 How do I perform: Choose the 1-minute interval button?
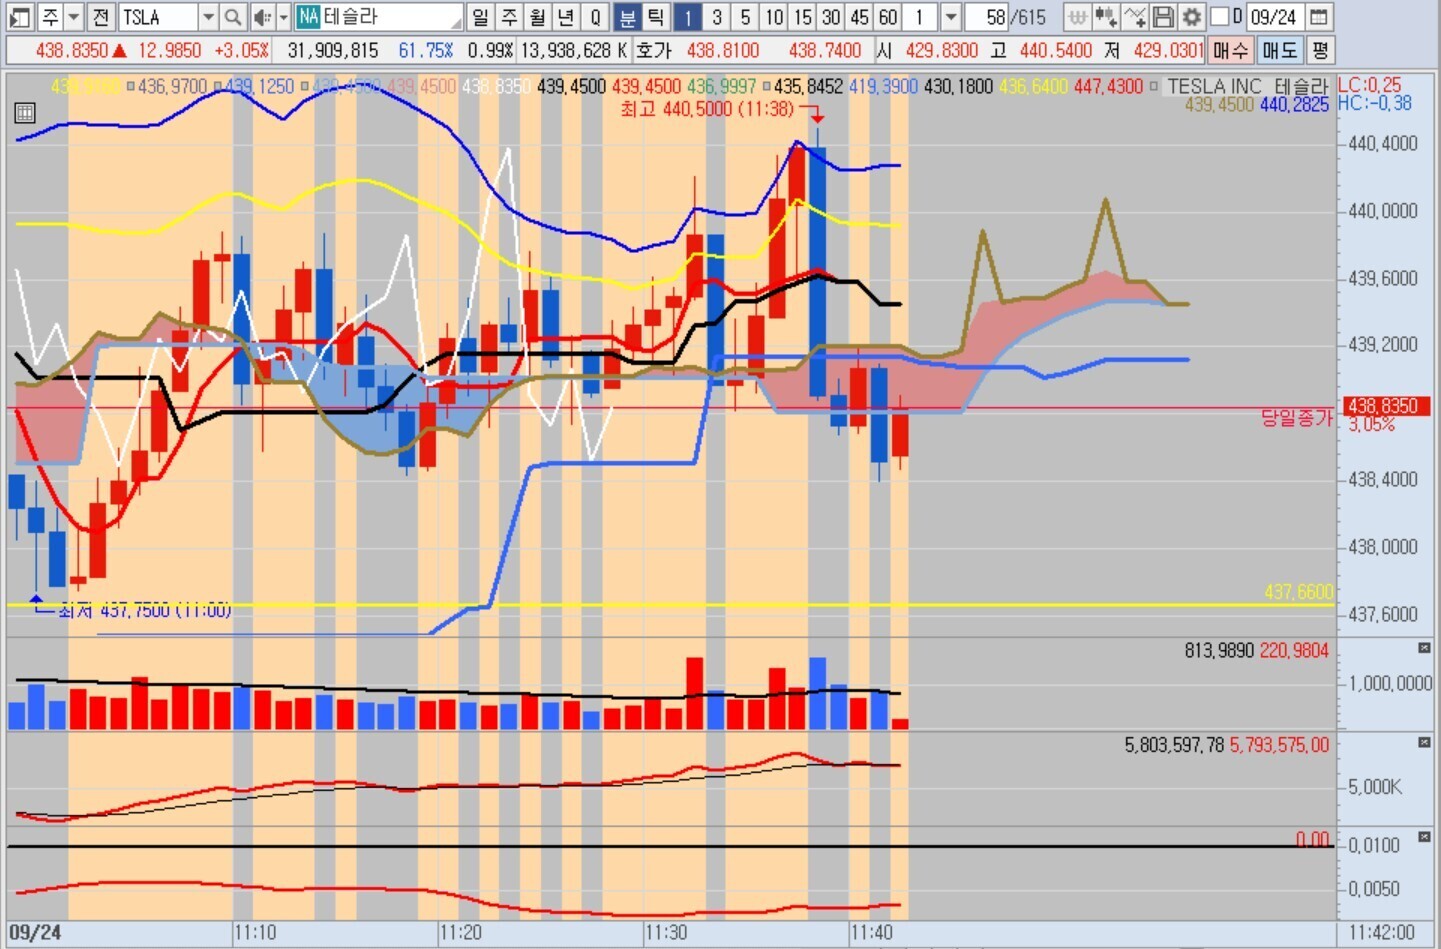[x=688, y=17]
